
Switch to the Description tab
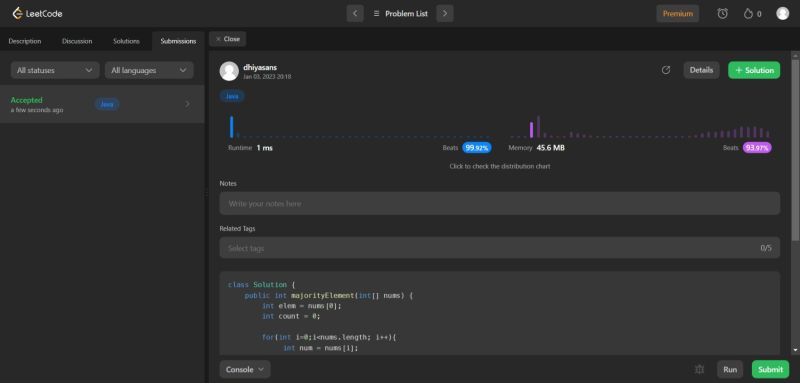[x=25, y=41]
